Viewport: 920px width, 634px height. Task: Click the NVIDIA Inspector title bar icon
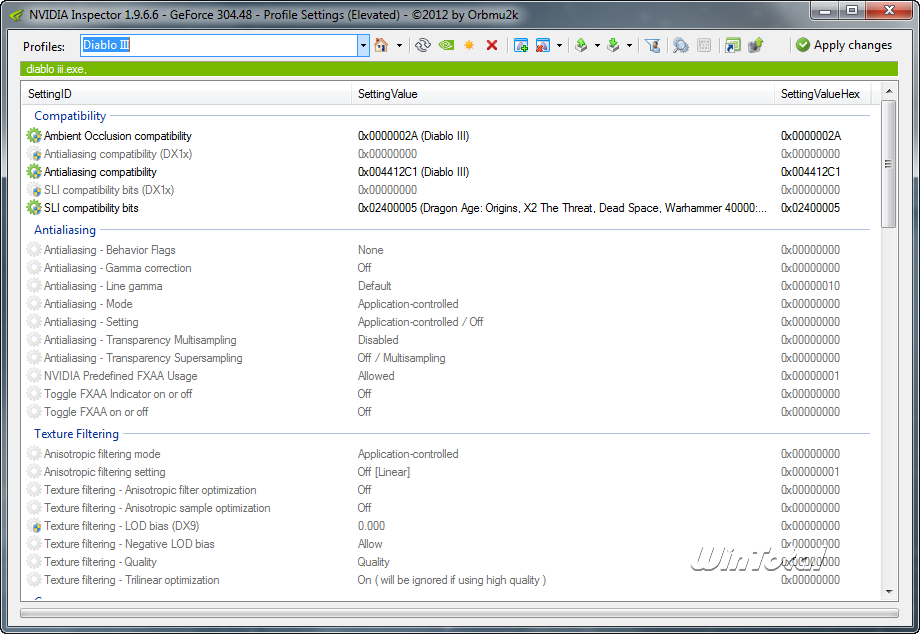pyautogui.click(x=16, y=15)
